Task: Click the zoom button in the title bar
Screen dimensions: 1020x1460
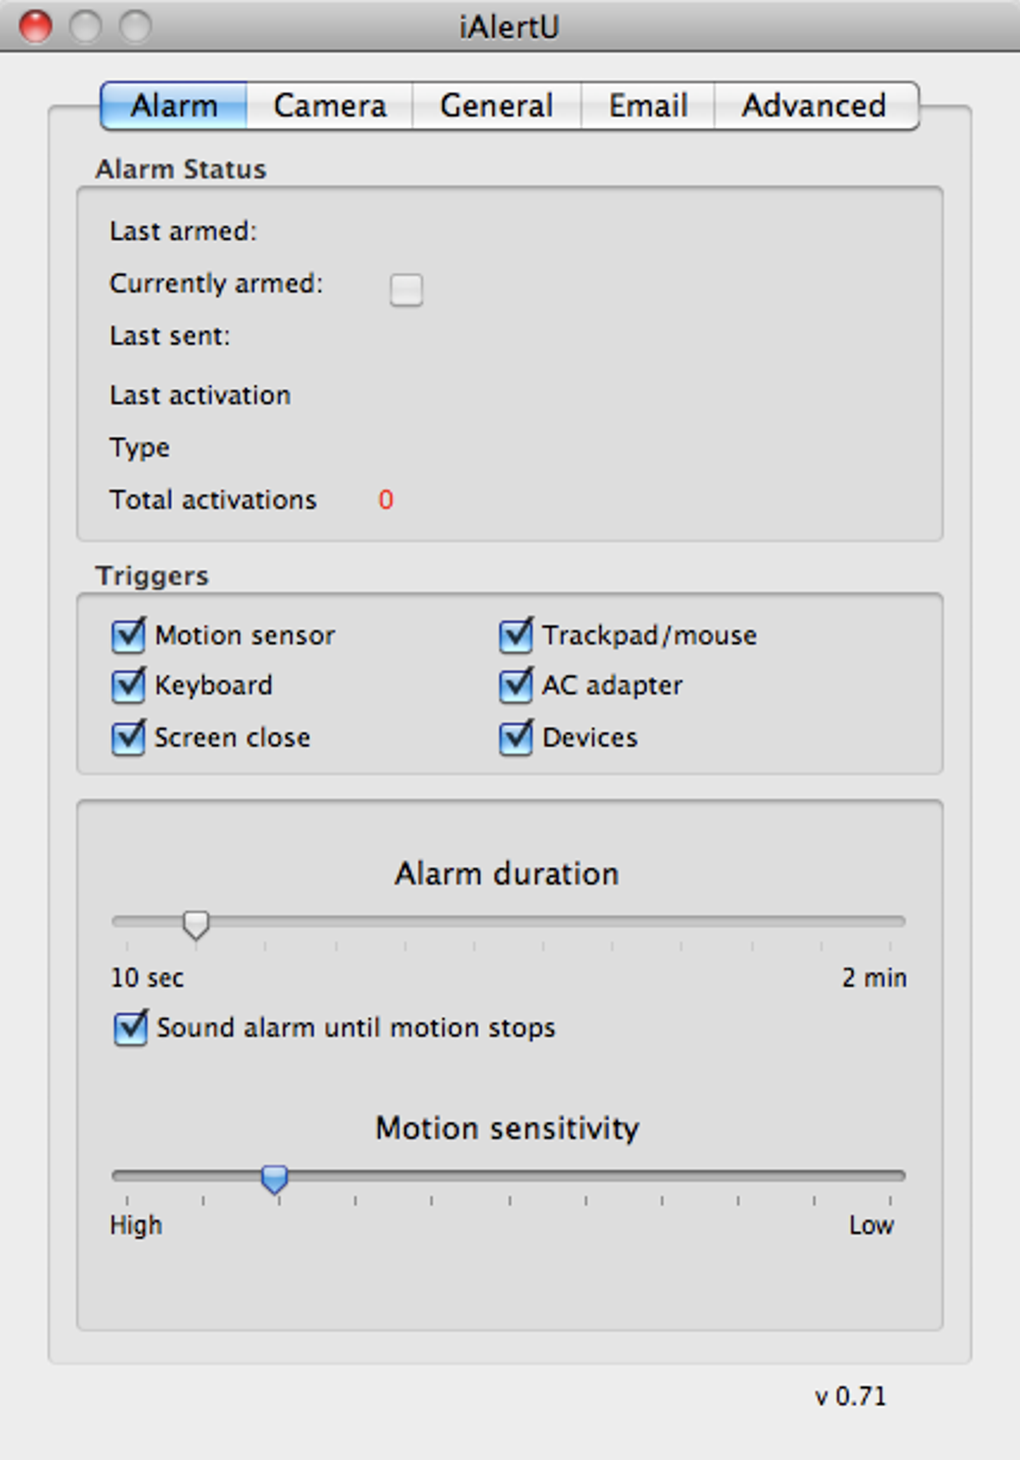Action: [x=135, y=26]
